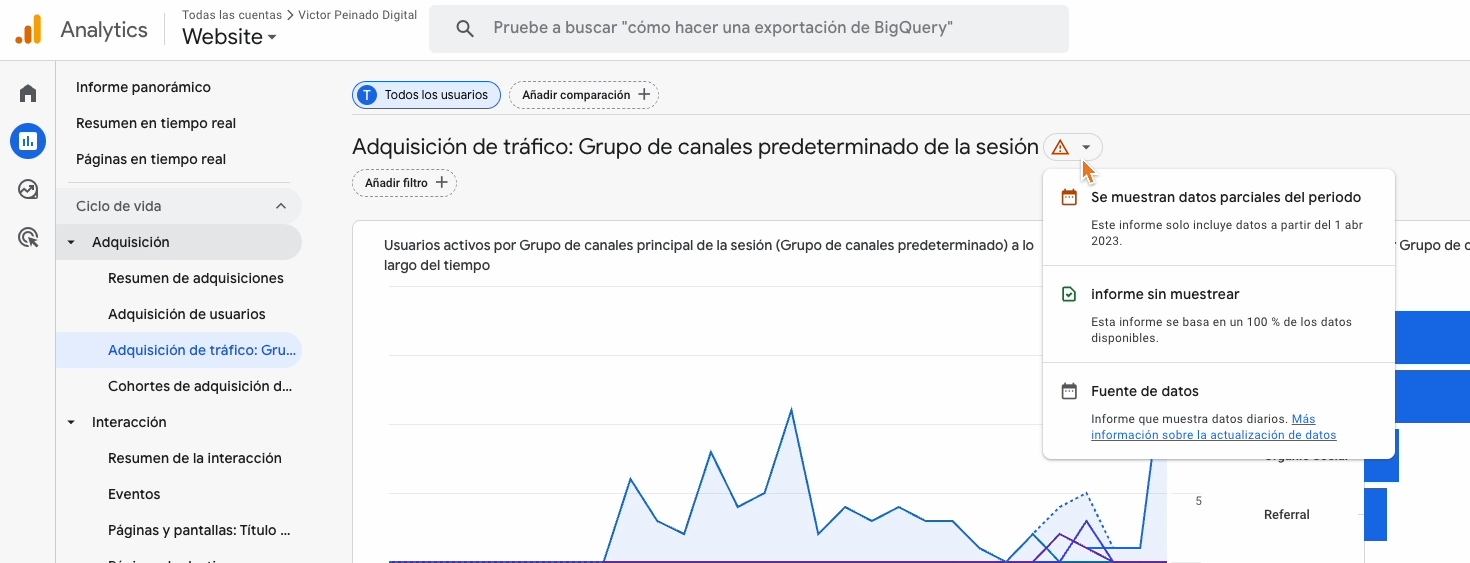This screenshot has height=563, width=1470.
Task: Click the Todos los usuarios chip
Action: coord(426,95)
